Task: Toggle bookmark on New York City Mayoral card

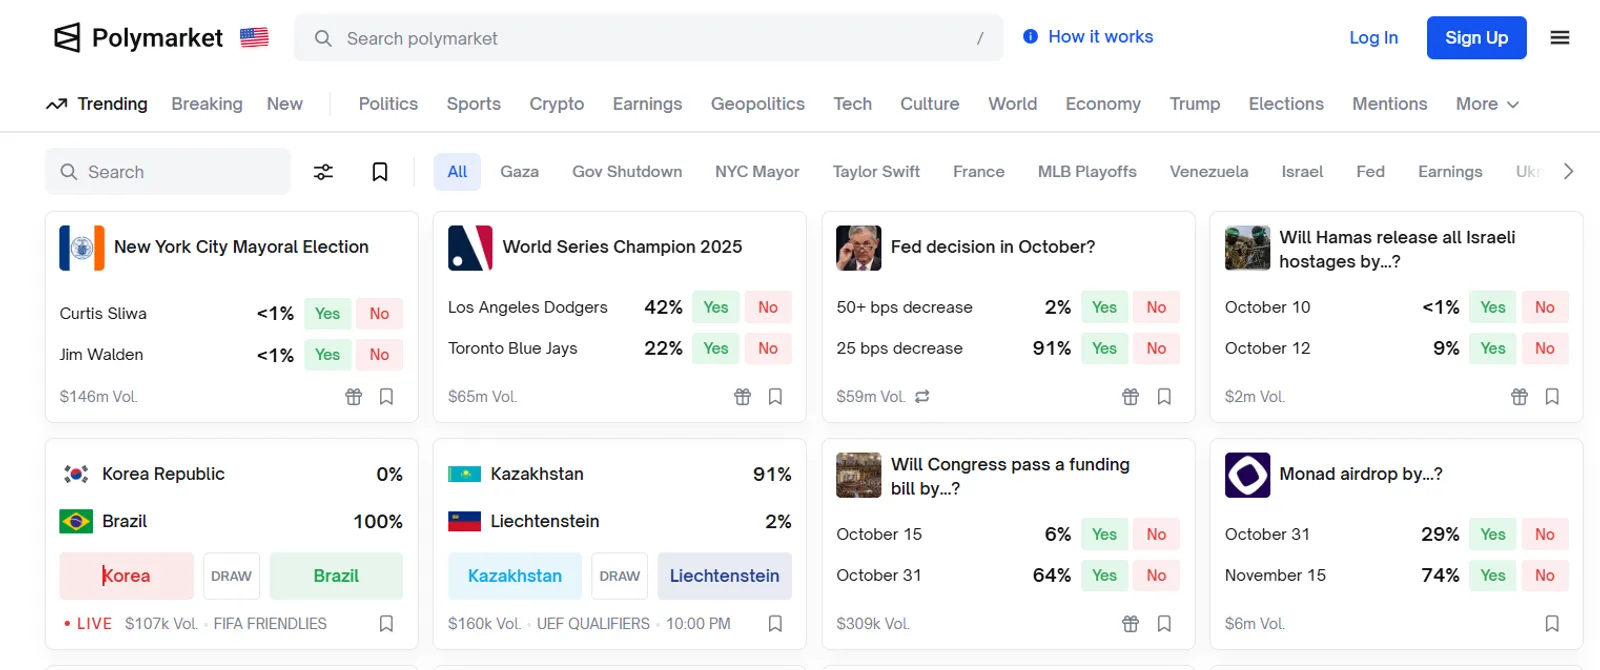Action: [x=386, y=397]
